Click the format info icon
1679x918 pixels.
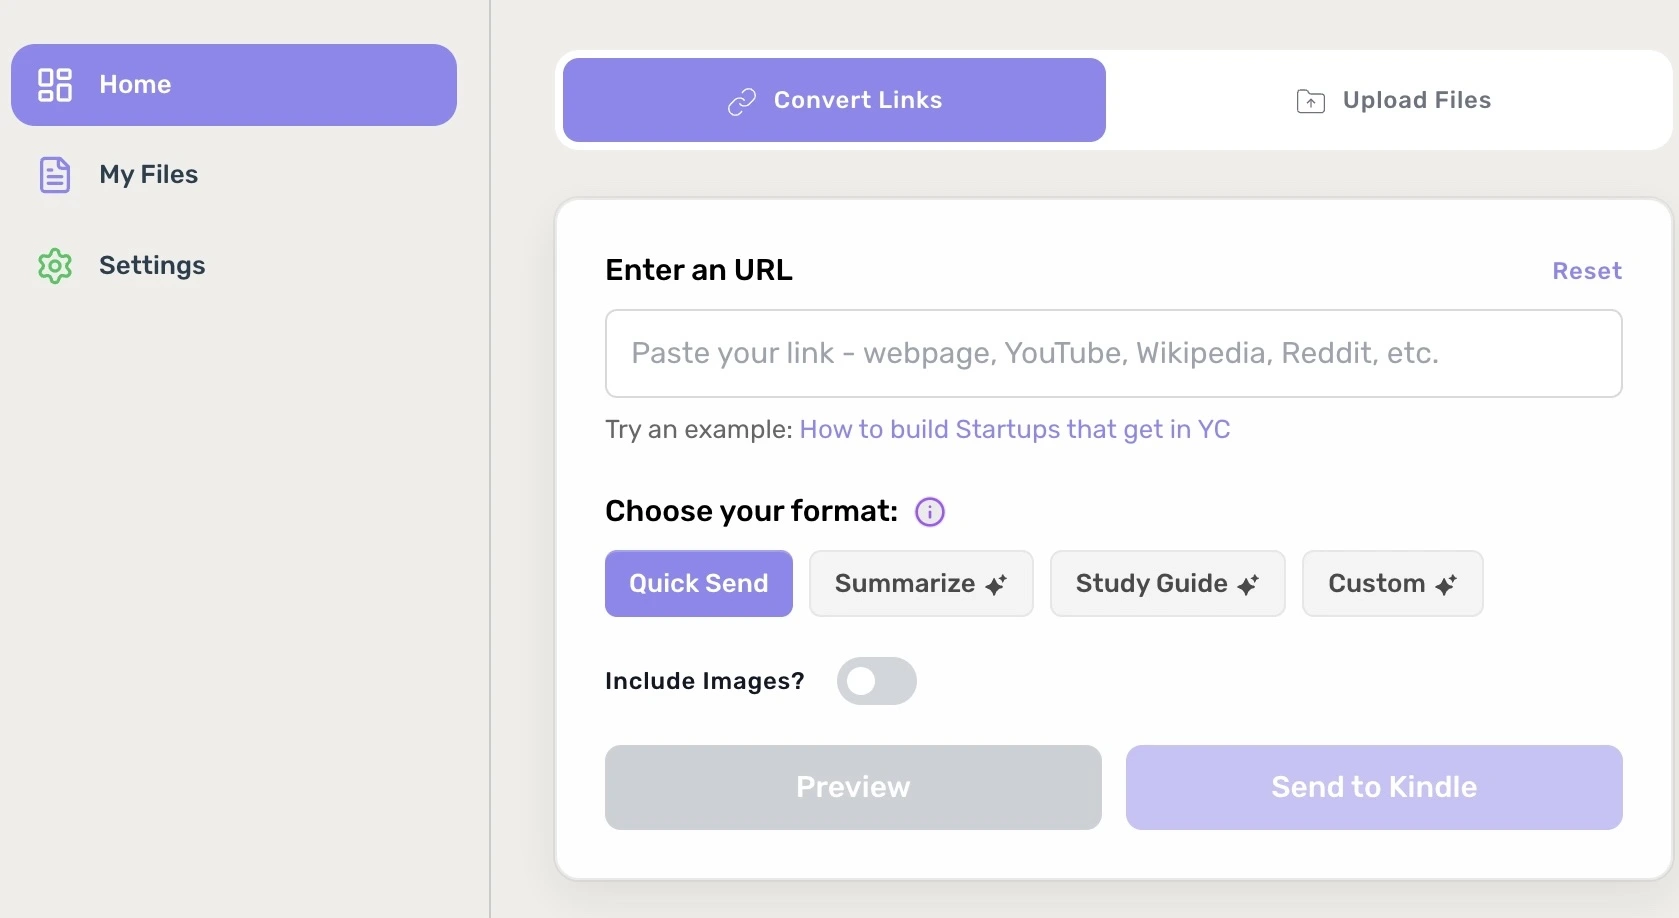click(930, 512)
